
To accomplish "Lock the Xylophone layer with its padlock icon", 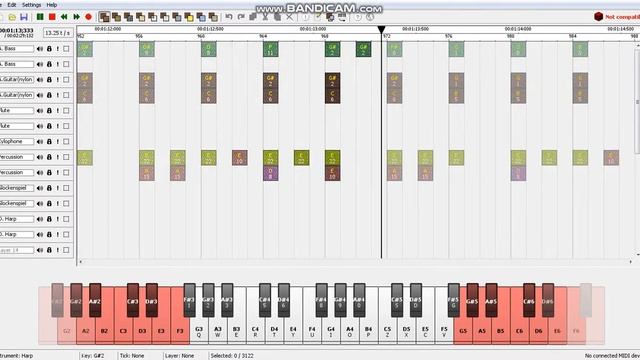I will tap(49, 142).
